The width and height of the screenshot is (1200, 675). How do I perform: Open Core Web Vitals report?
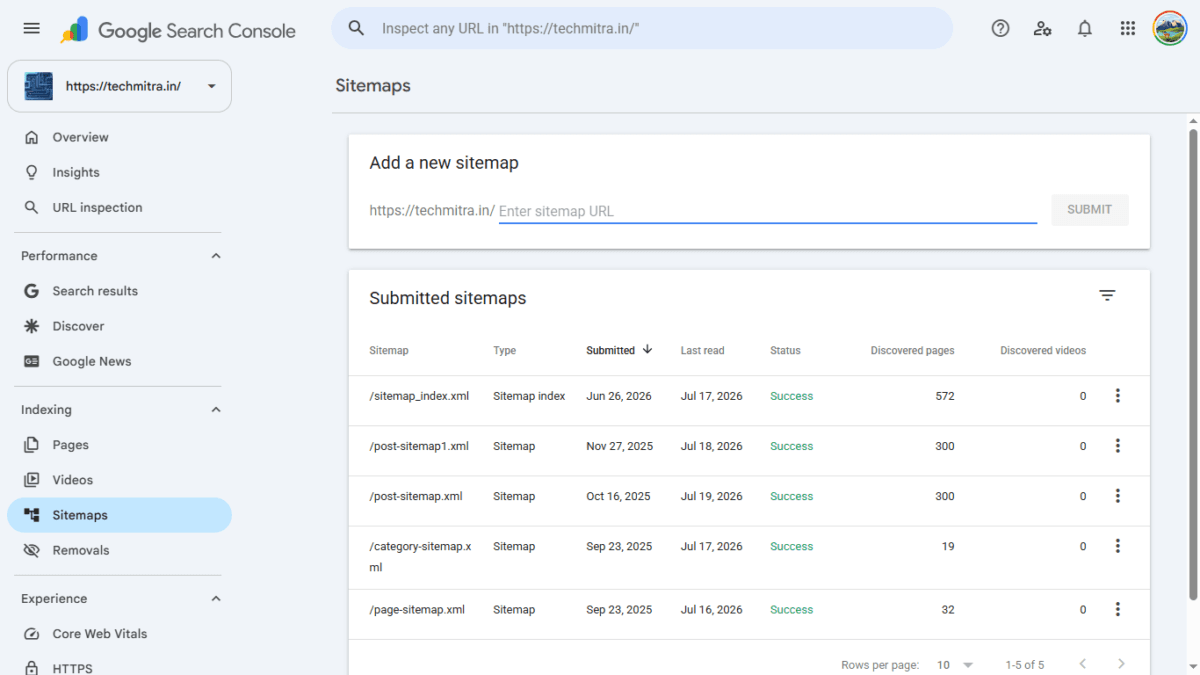click(x=119, y=634)
